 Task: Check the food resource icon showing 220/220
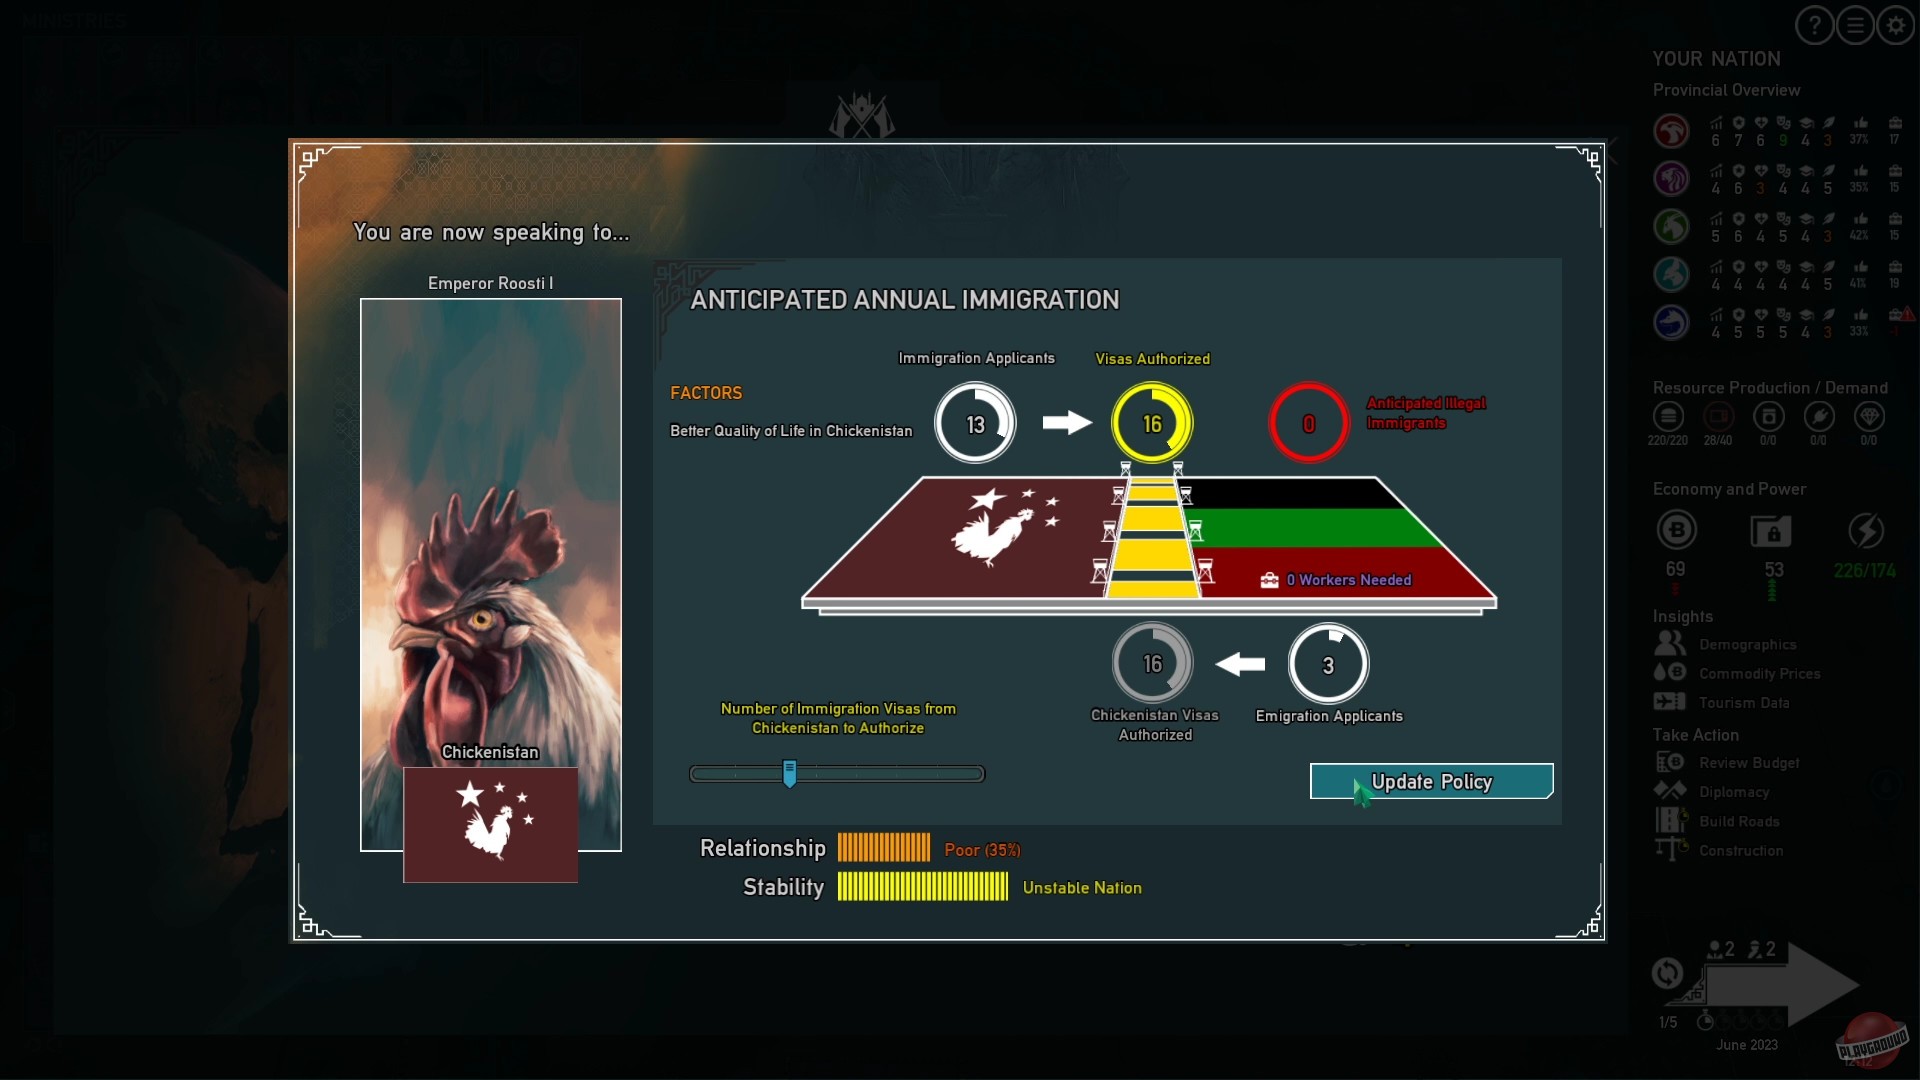(x=1667, y=419)
